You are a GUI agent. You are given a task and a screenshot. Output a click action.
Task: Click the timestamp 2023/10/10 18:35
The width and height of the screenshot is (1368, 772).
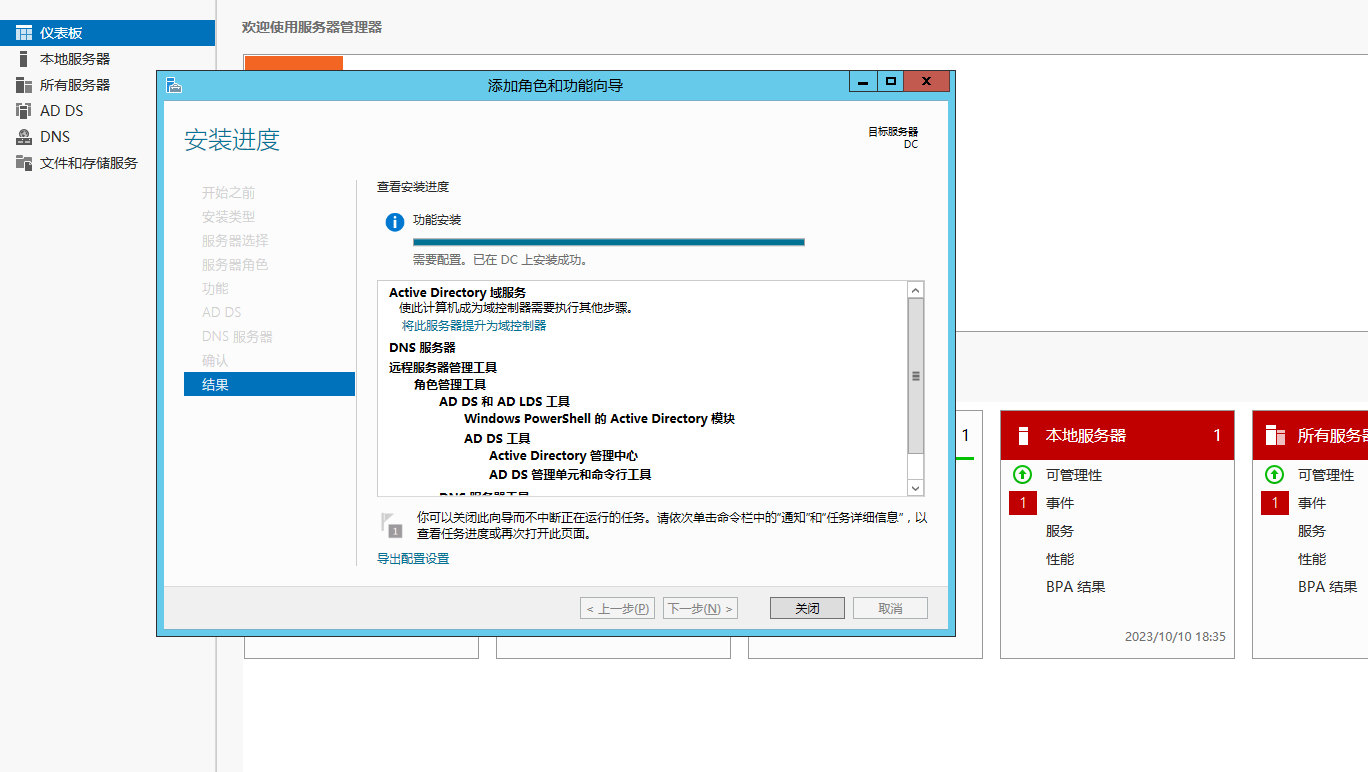pos(1175,636)
